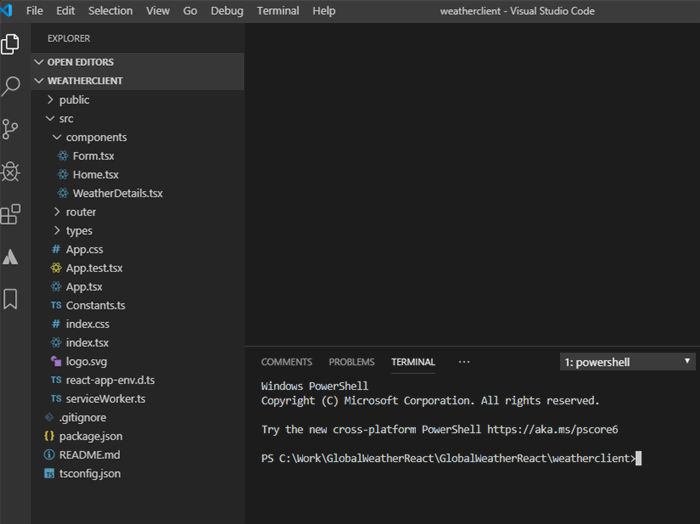700x524 pixels.
Task: Open the File menu
Action: click(34, 11)
